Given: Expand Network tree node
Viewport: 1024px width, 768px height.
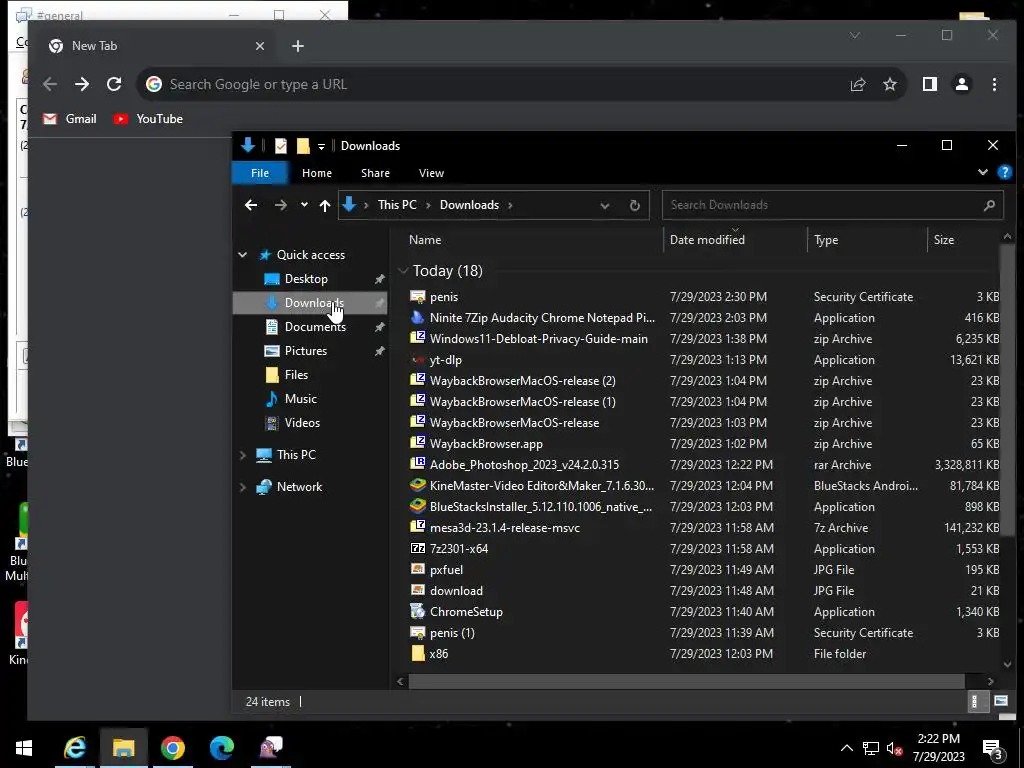Looking at the screenshot, I should (243, 487).
